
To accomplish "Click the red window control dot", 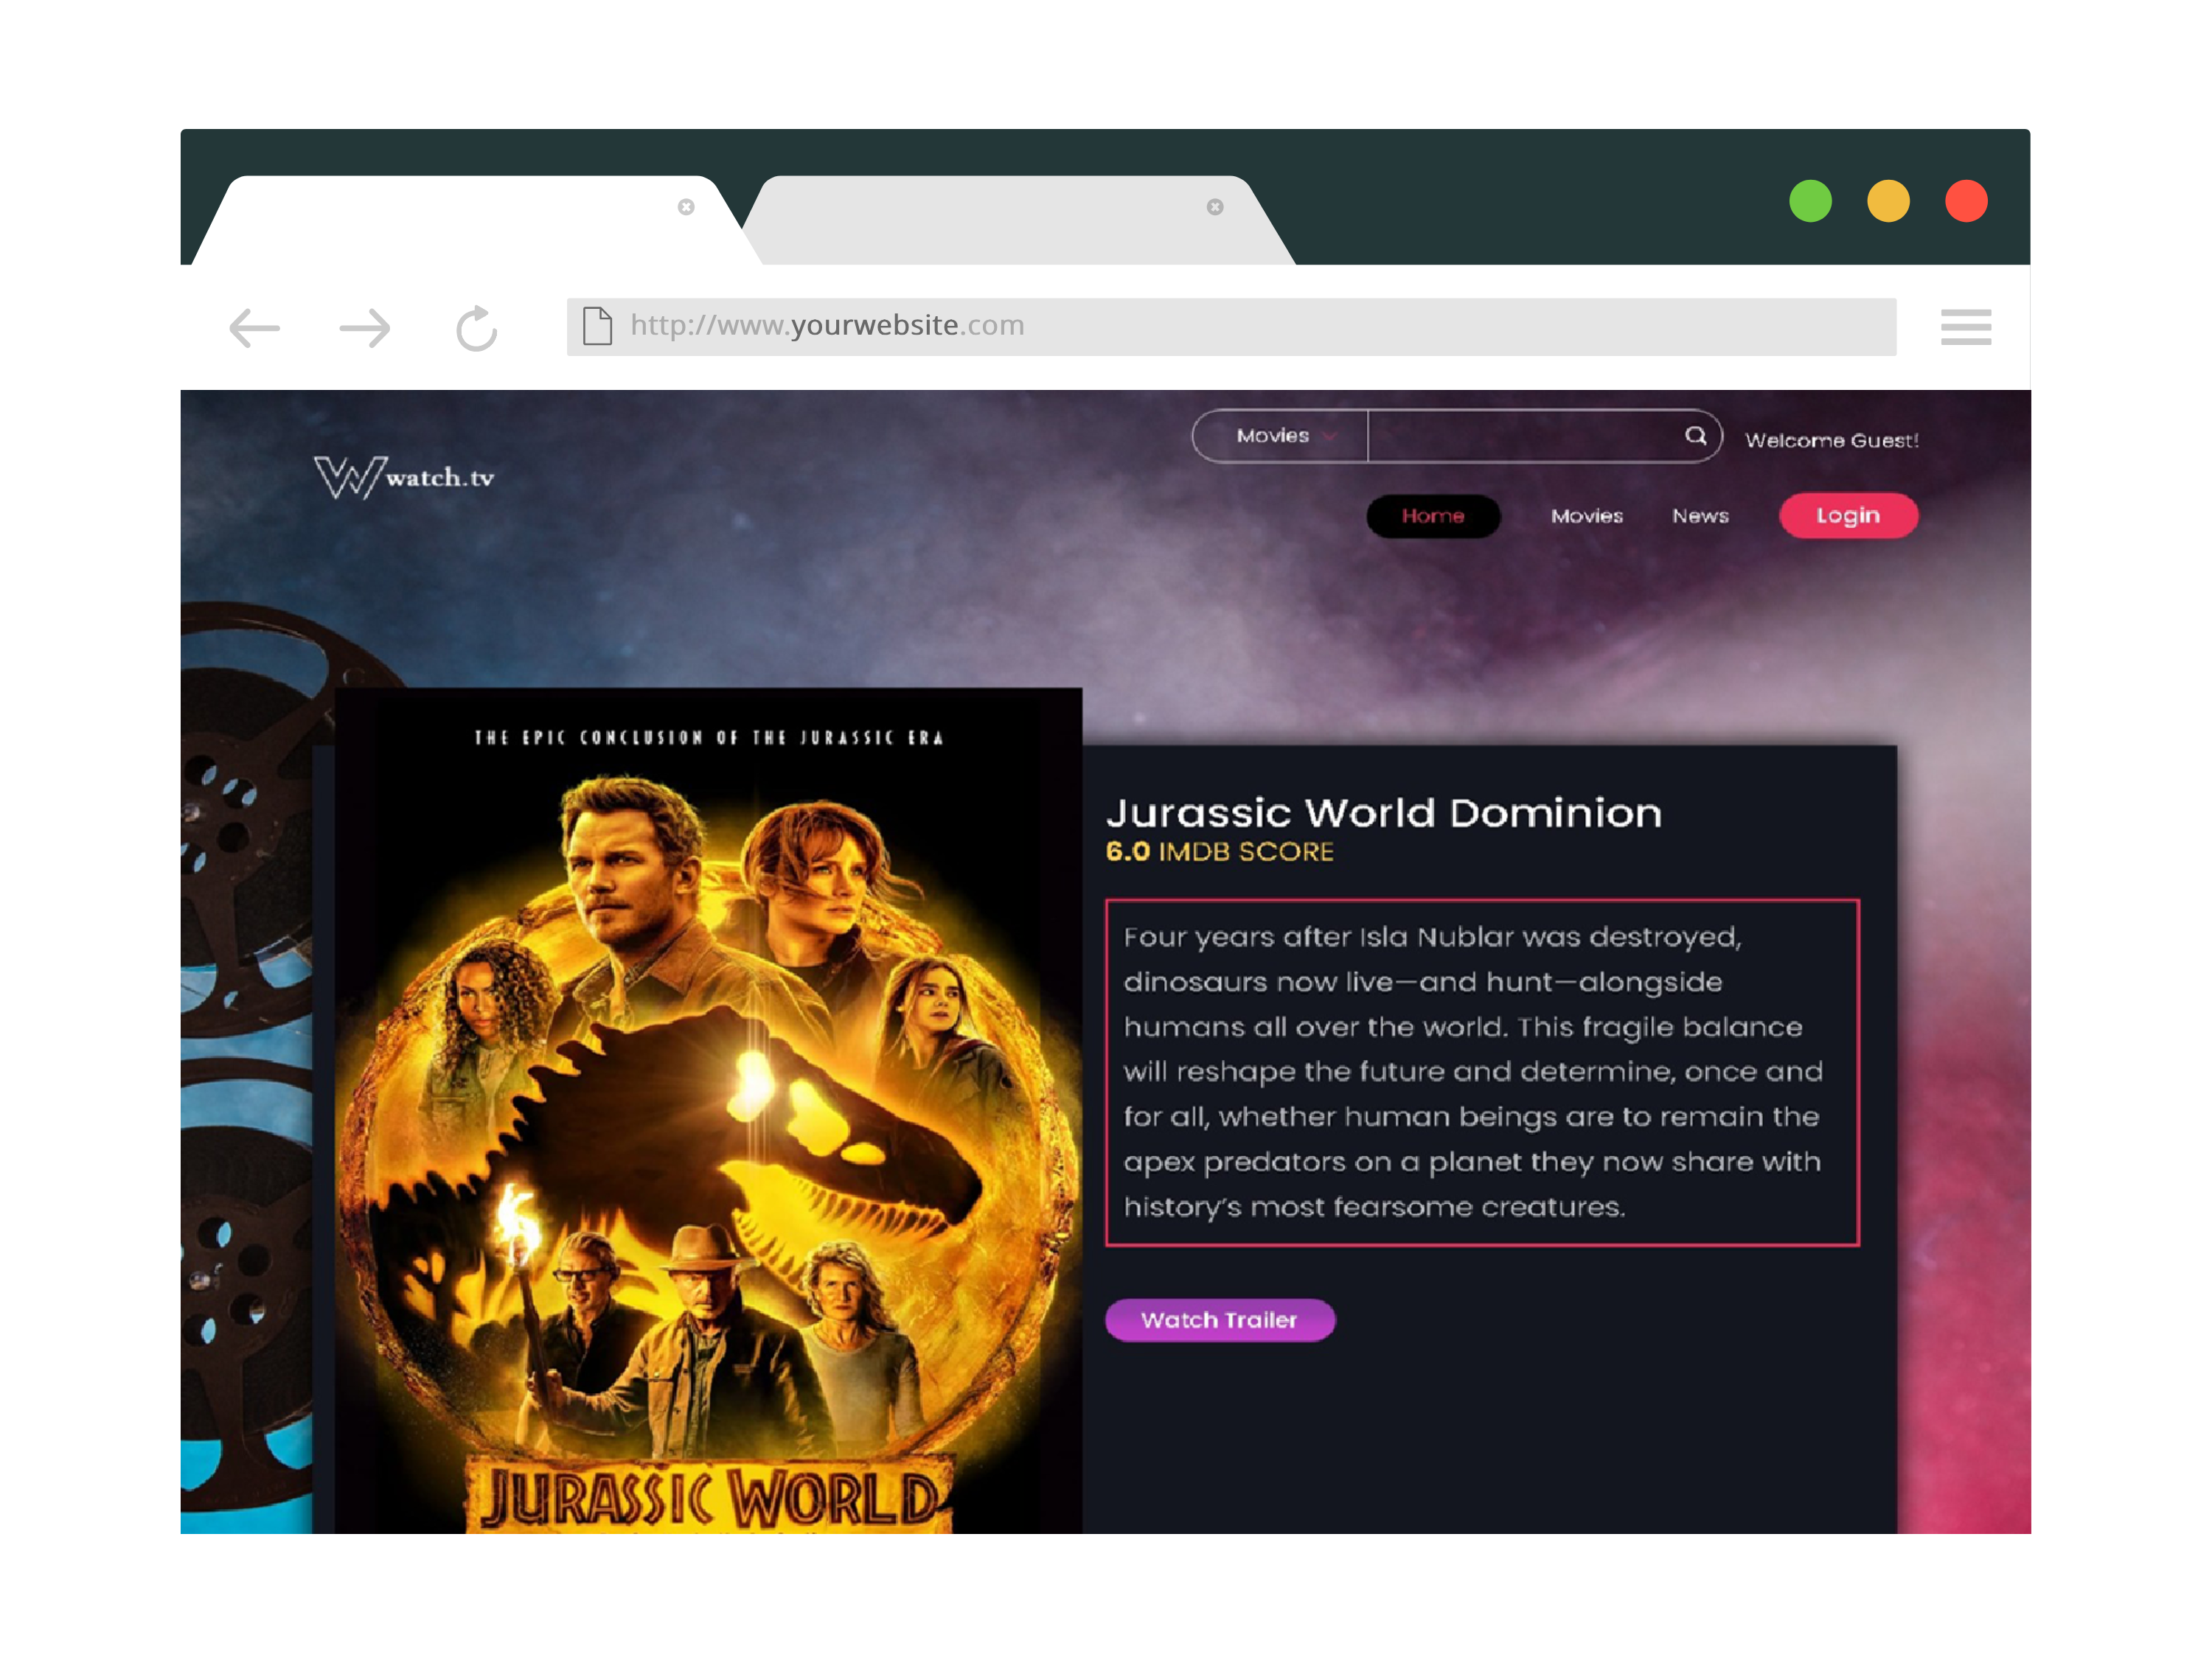I will click(1966, 201).
